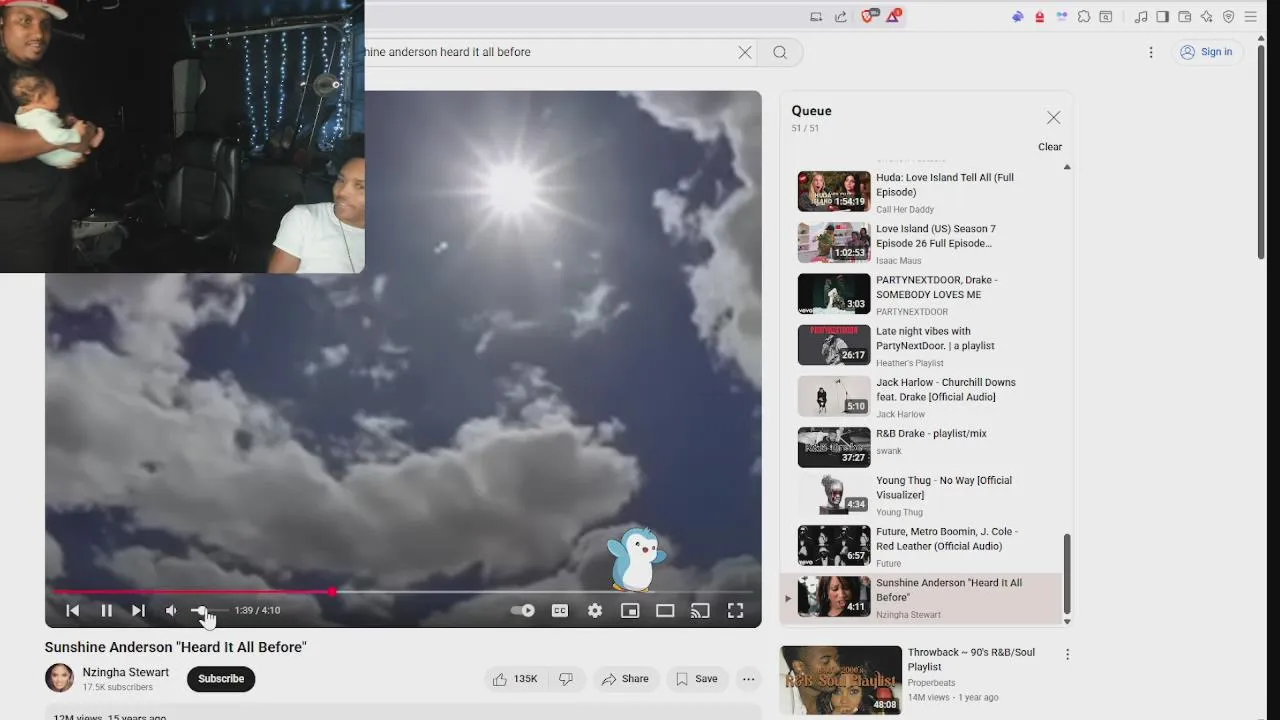
Task: Open more actions menu below video
Action: coord(748,679)
